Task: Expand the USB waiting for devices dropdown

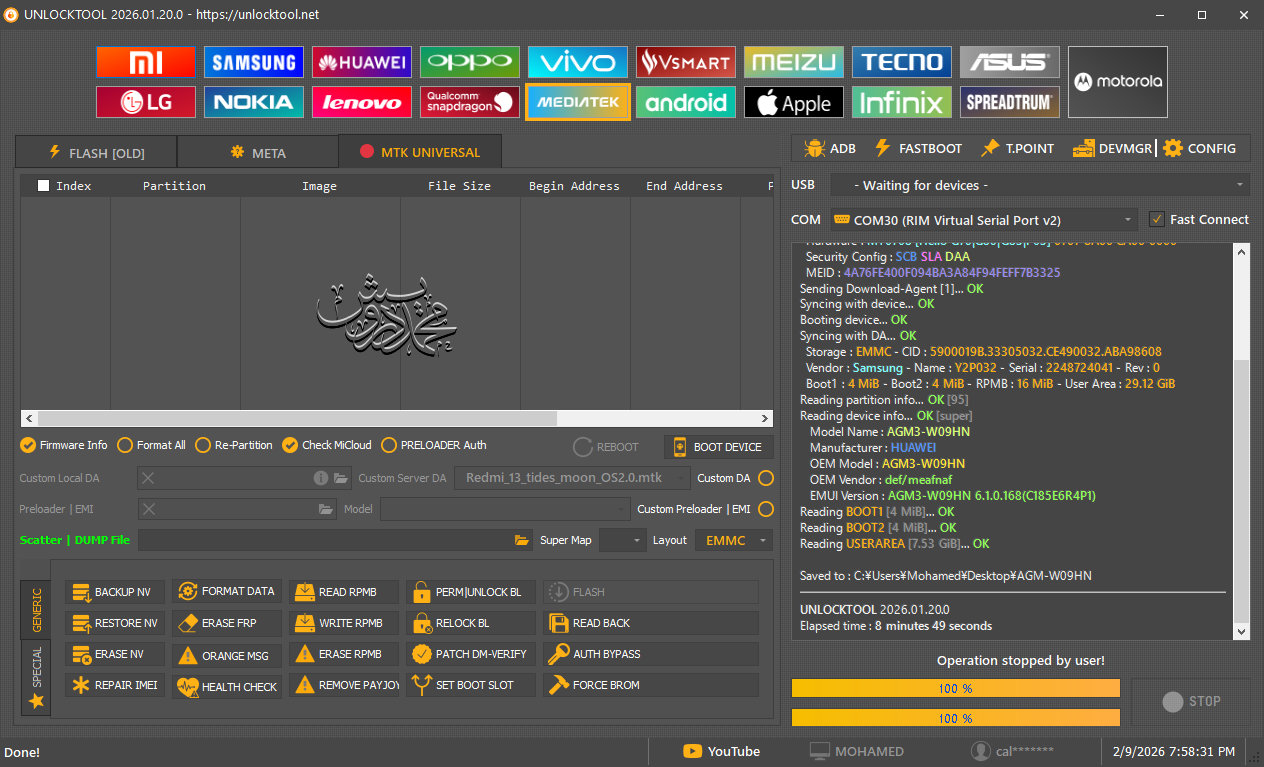Action: click(x=1039, y=185)
